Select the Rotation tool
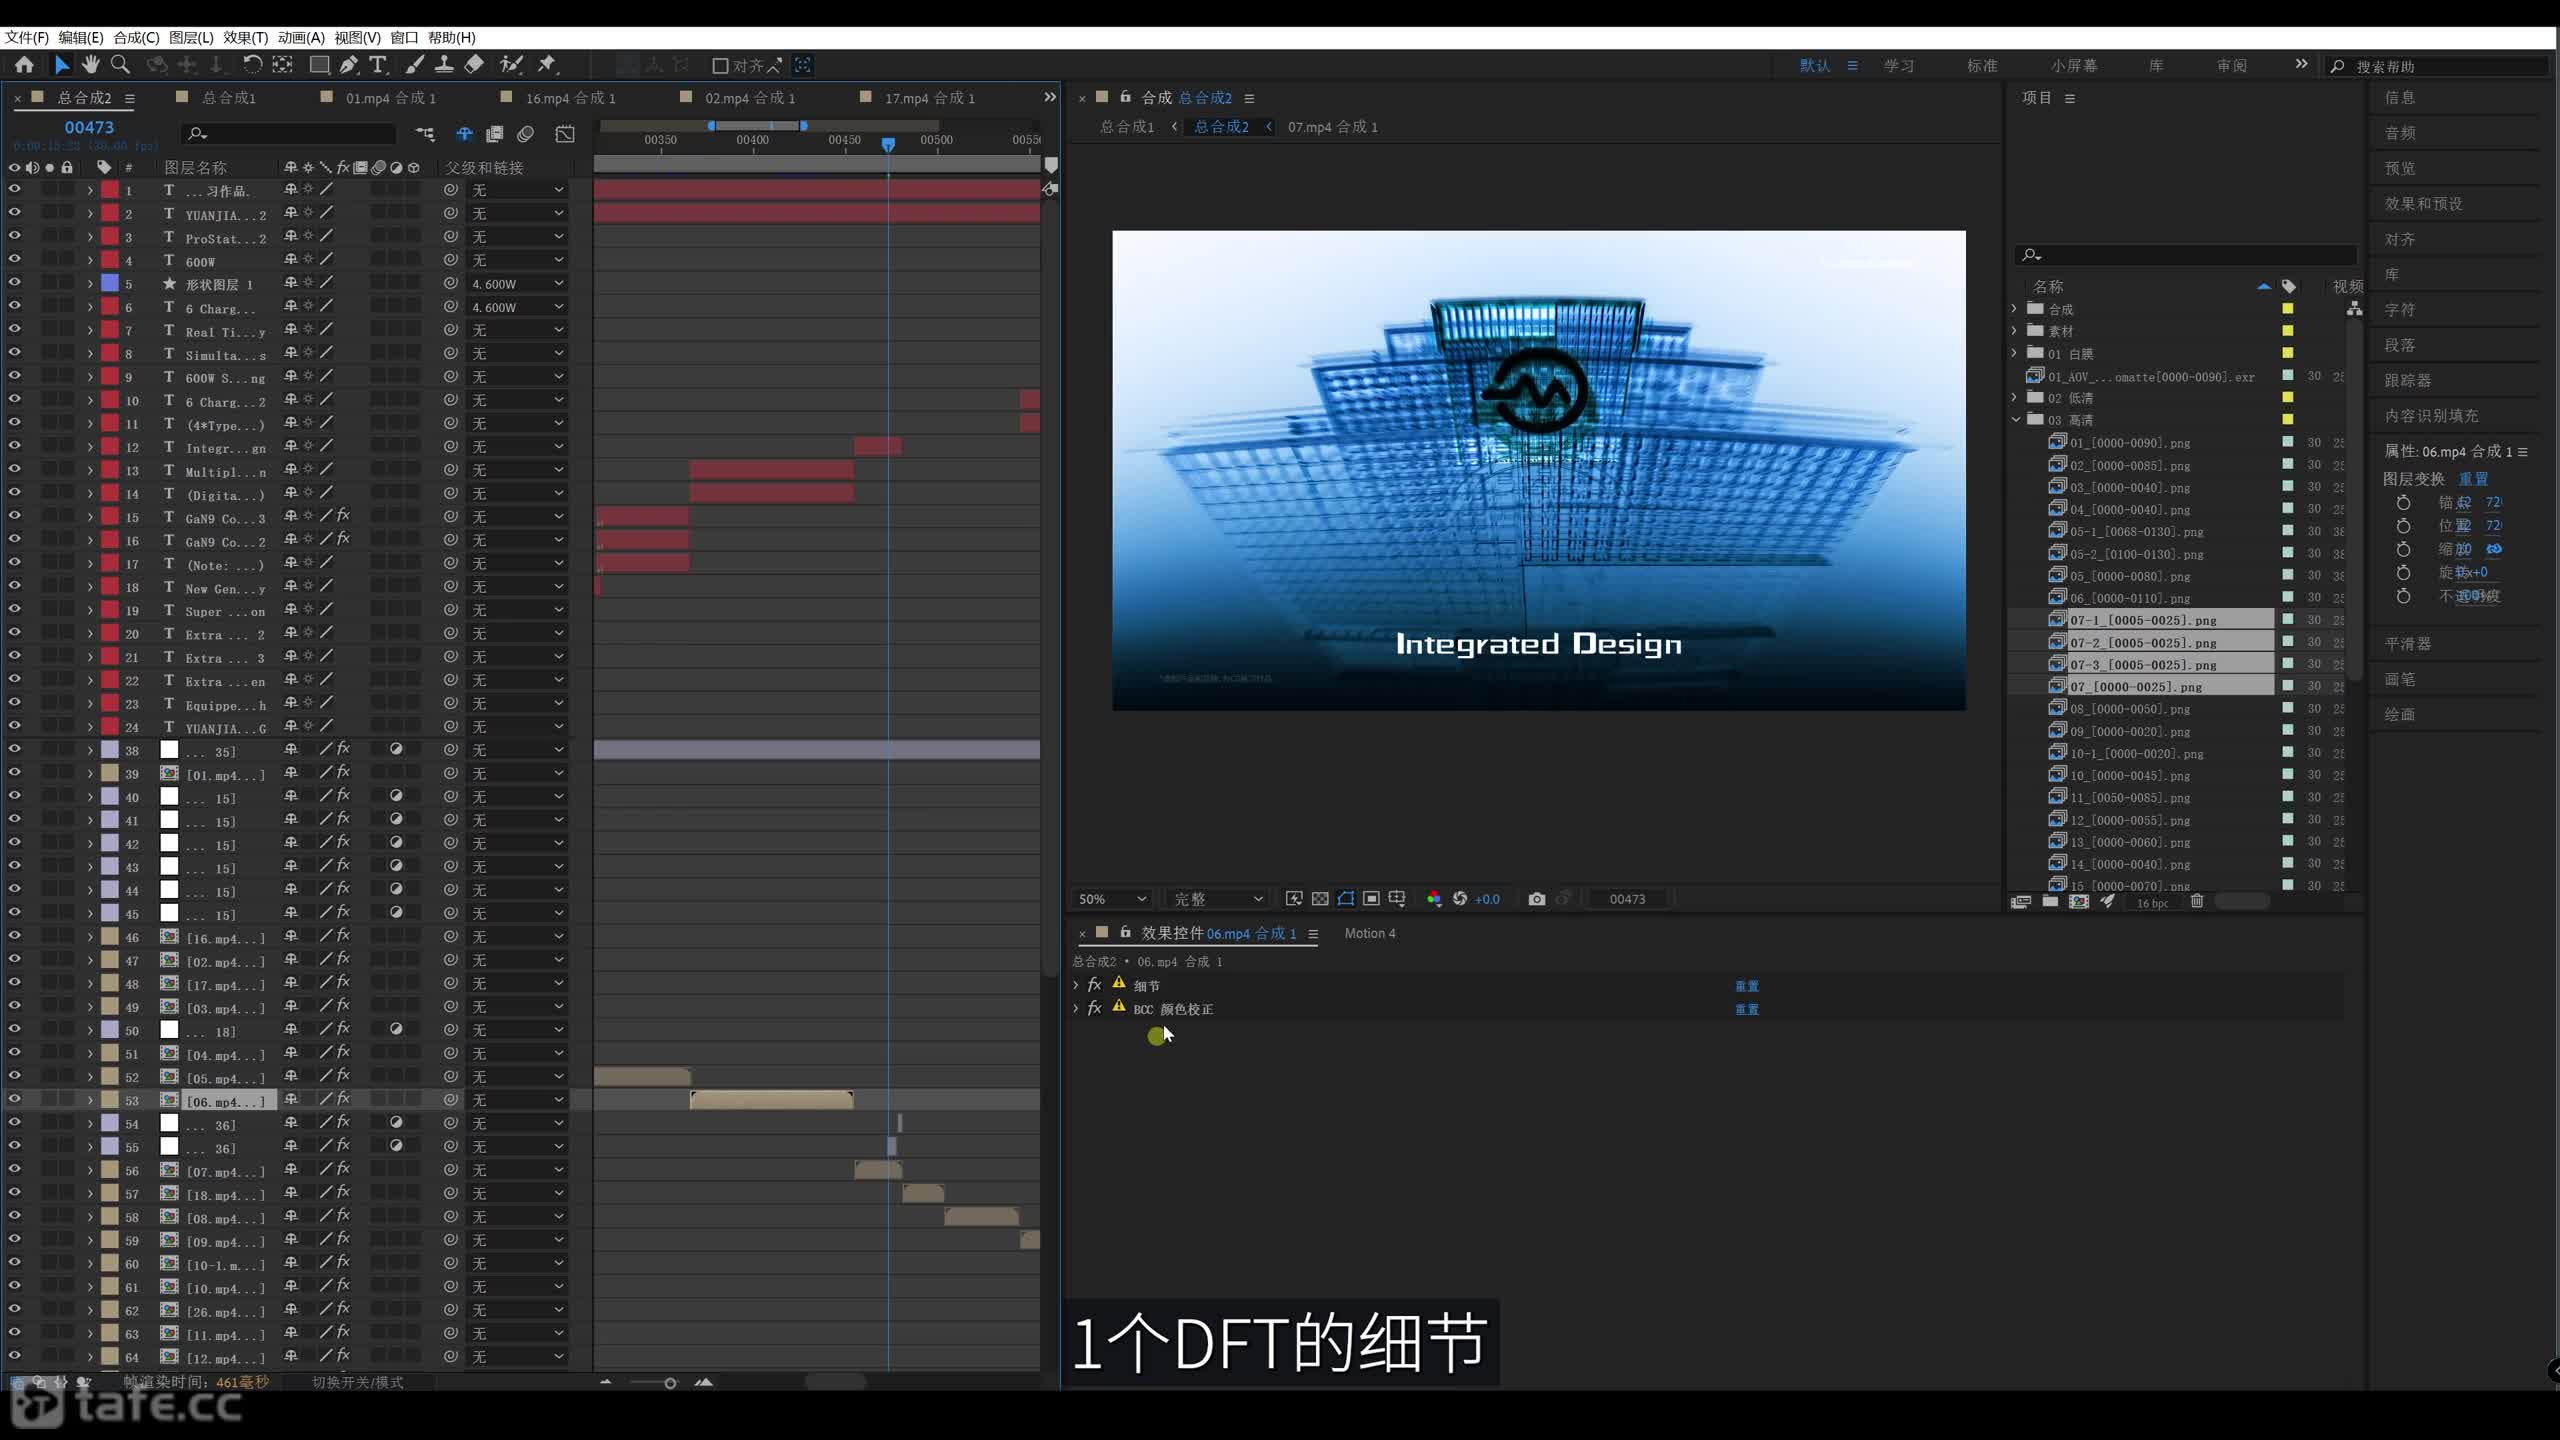 click(252, 65)
